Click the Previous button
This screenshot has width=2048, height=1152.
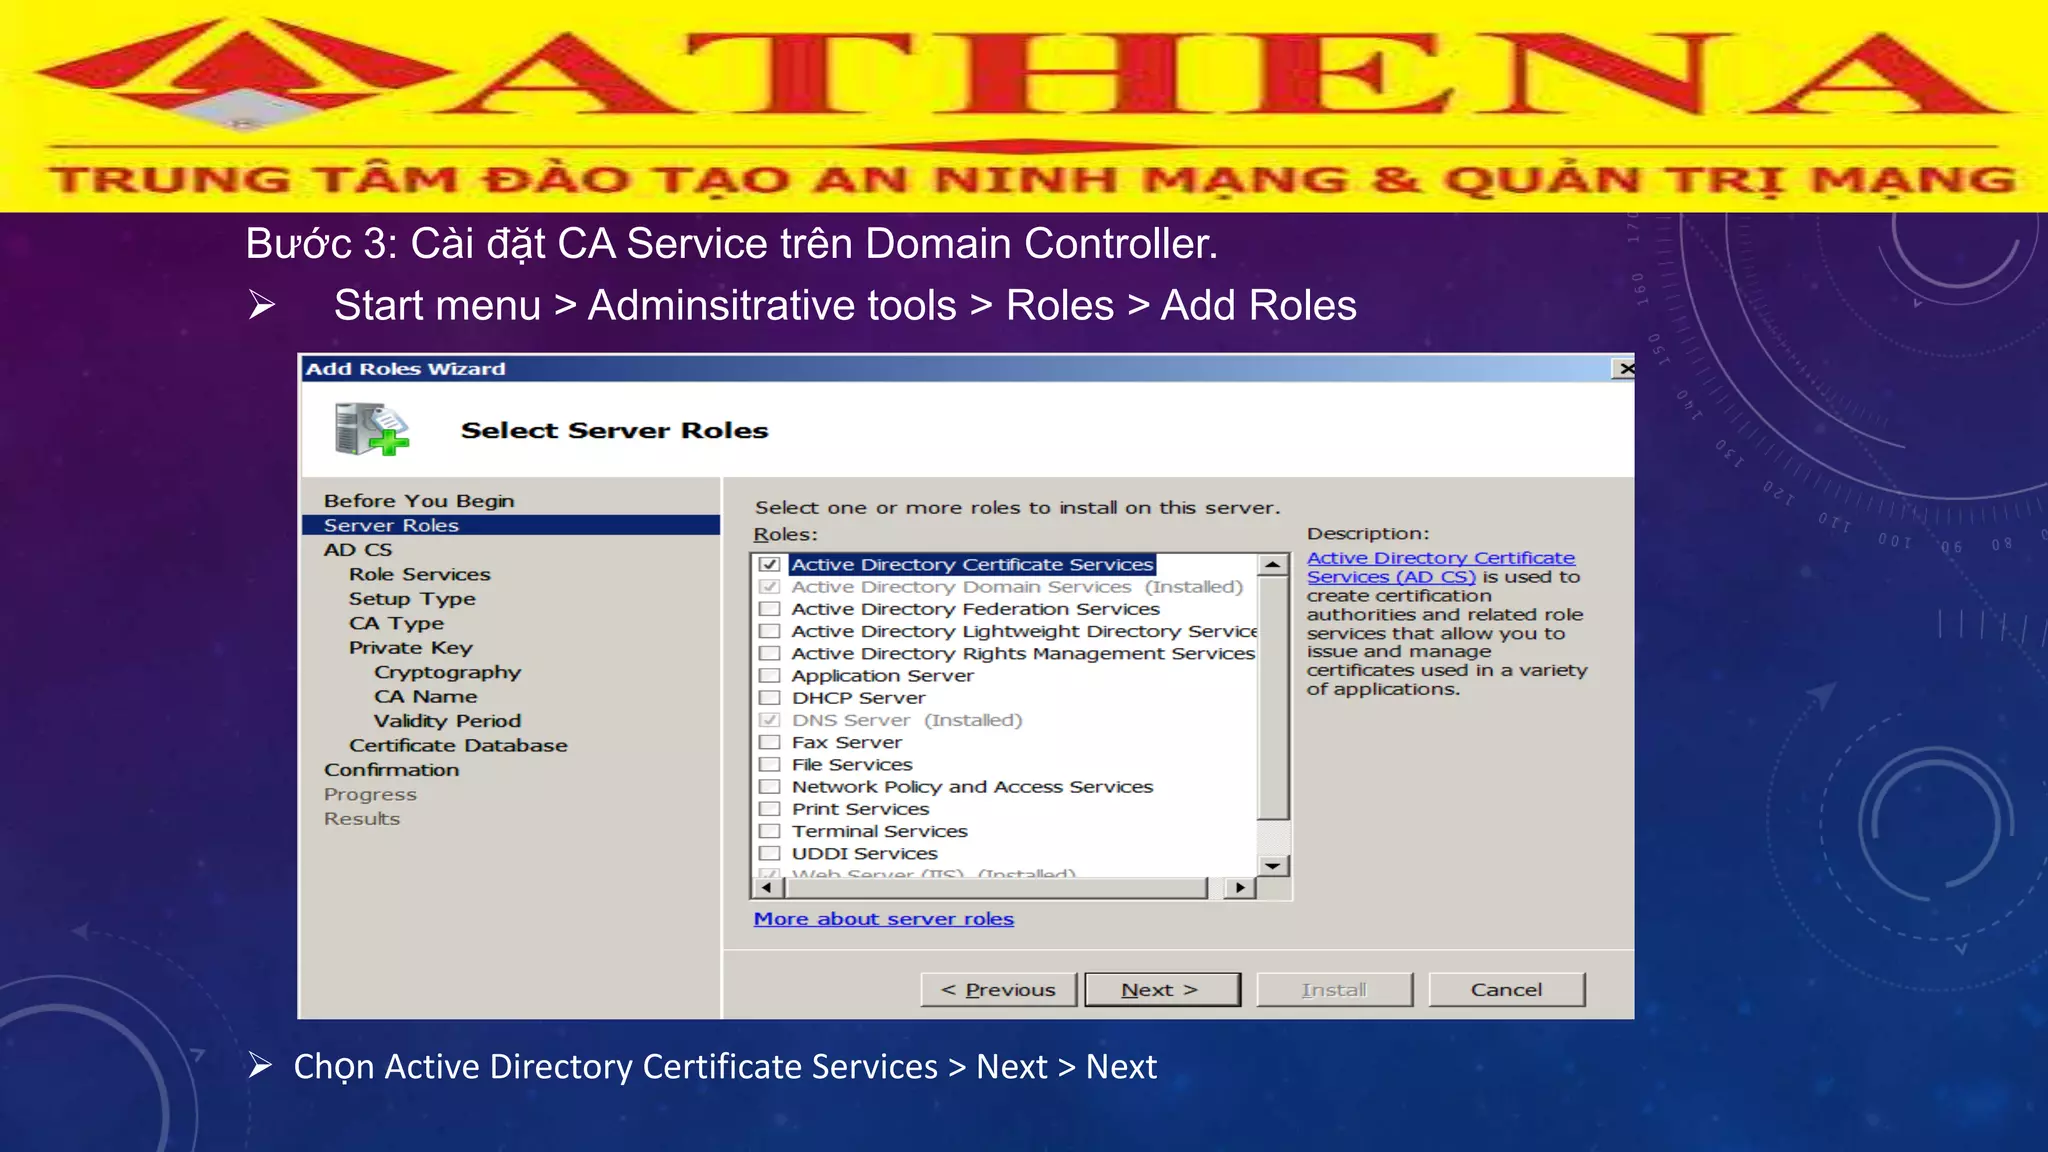(x=998, y=989)
